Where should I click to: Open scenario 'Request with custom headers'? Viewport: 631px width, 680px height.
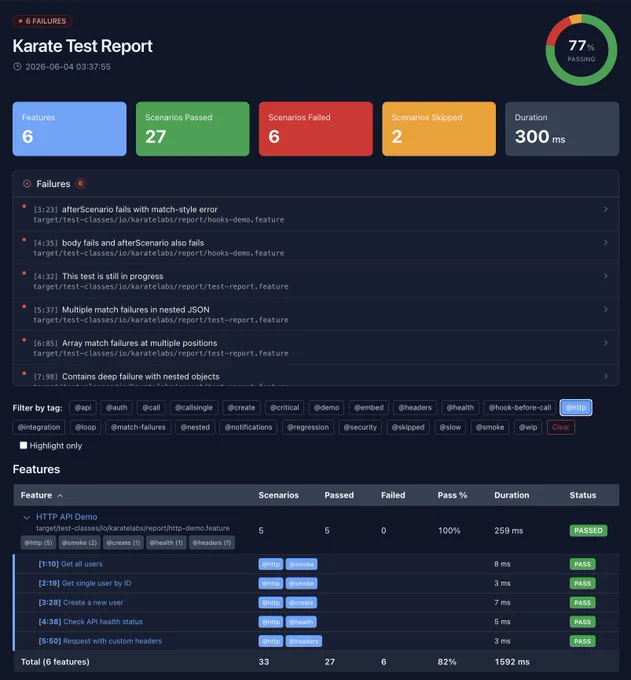point(100,641)
